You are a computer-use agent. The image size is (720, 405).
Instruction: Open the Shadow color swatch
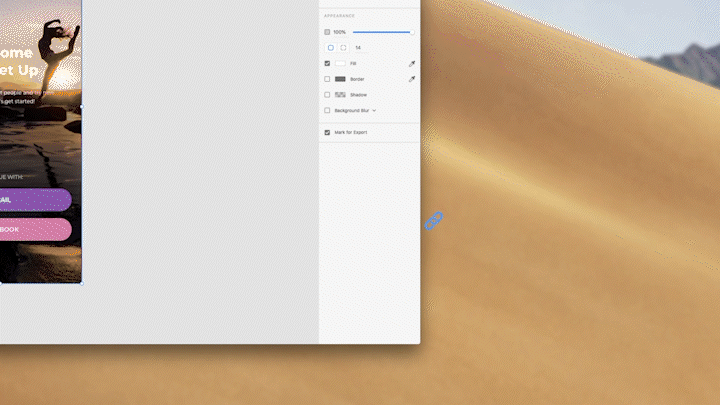coord(340,95)
